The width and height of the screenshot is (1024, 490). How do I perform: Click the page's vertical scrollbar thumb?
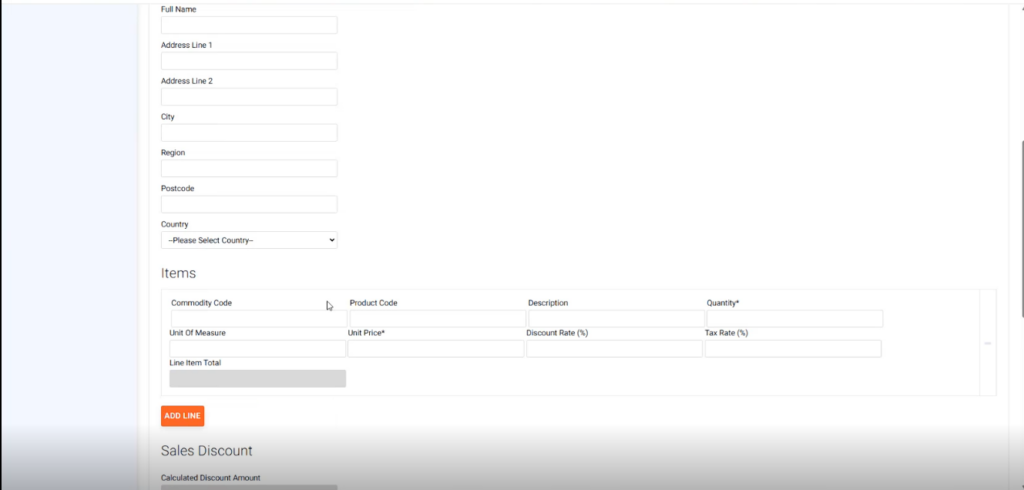coord(1020,230)
